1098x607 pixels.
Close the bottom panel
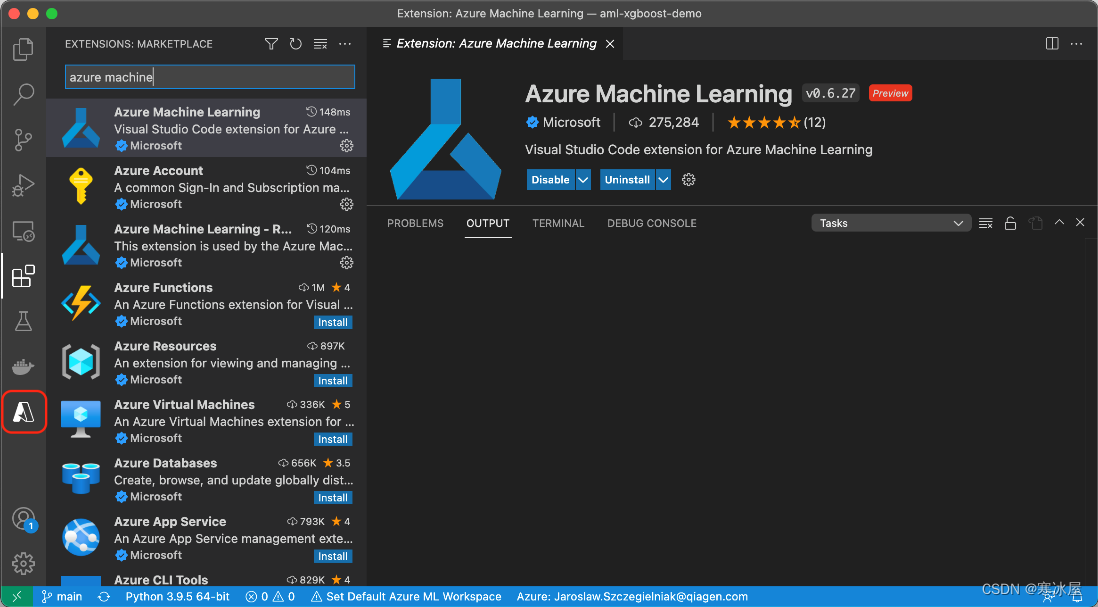tap(1080, 223)
